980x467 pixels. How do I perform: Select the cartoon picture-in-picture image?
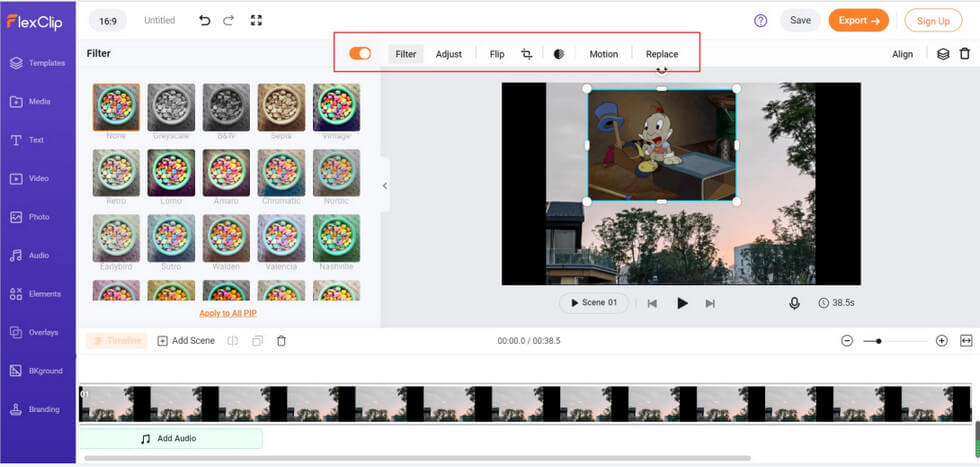pyautogui.click(x=662, y=145)
